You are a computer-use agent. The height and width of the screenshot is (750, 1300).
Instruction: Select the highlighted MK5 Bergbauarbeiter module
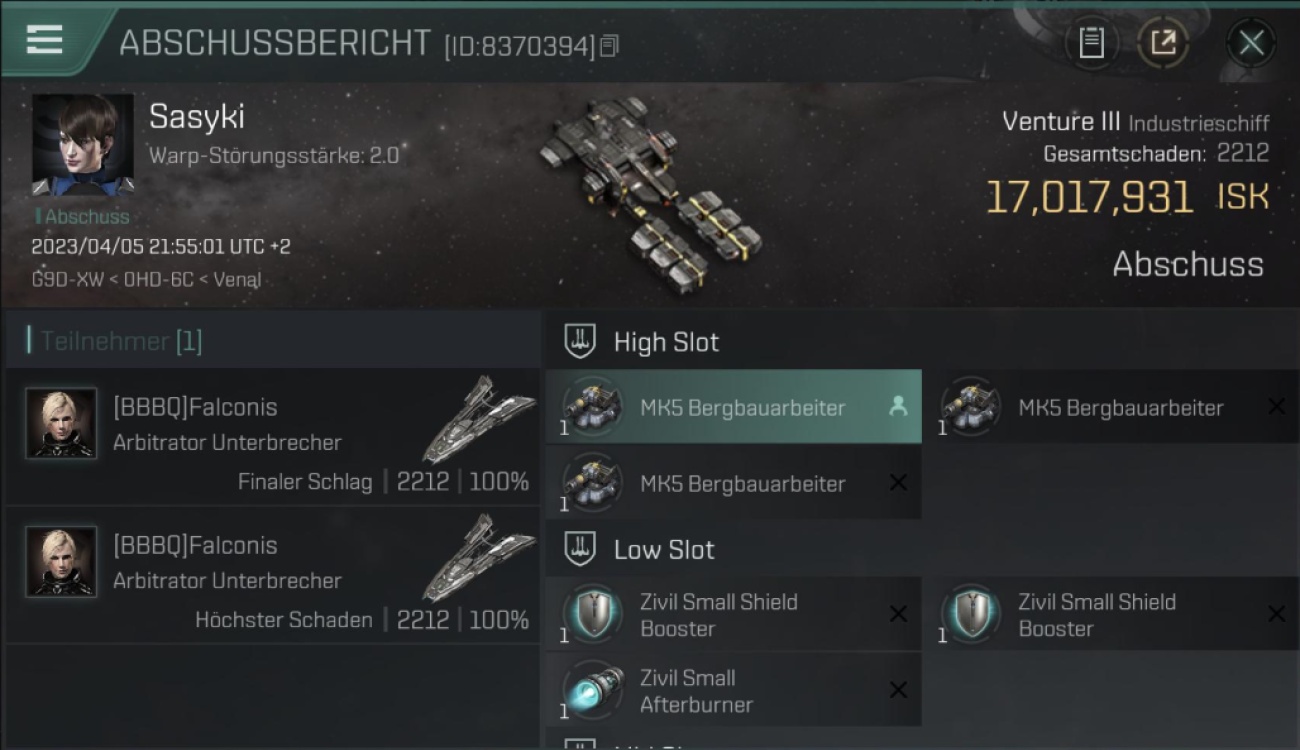(733, 407)
